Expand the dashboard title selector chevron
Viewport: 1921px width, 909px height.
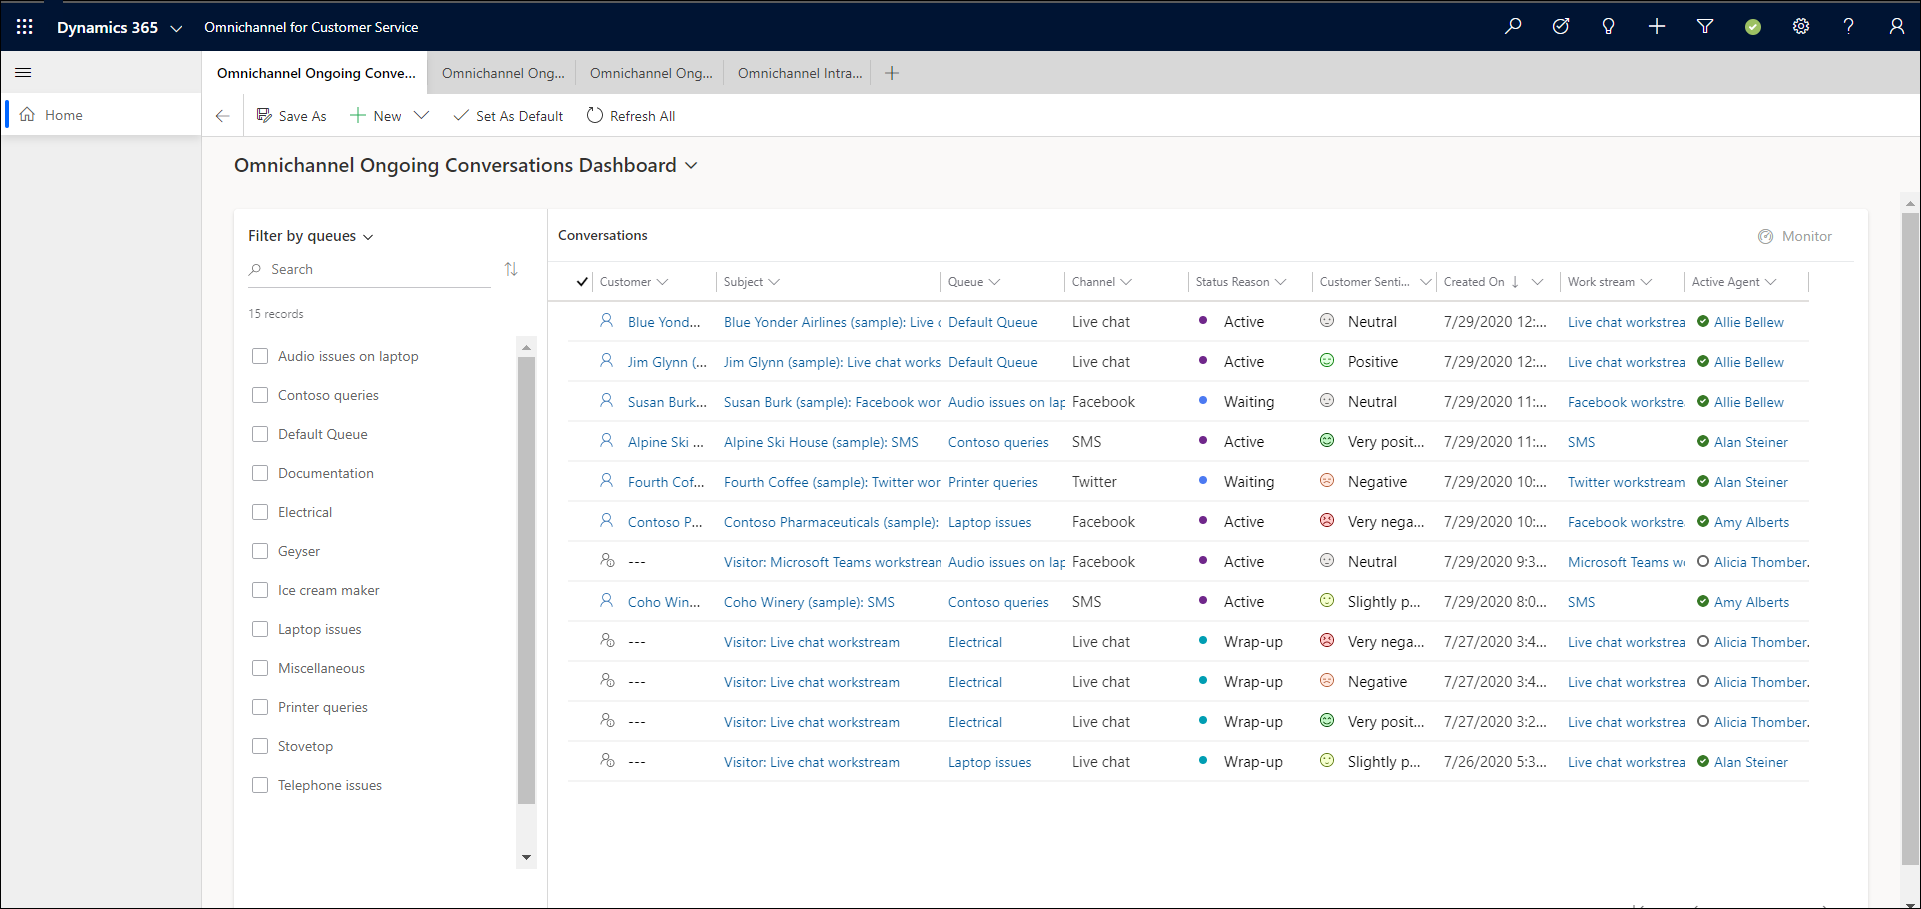pos(691,166)
